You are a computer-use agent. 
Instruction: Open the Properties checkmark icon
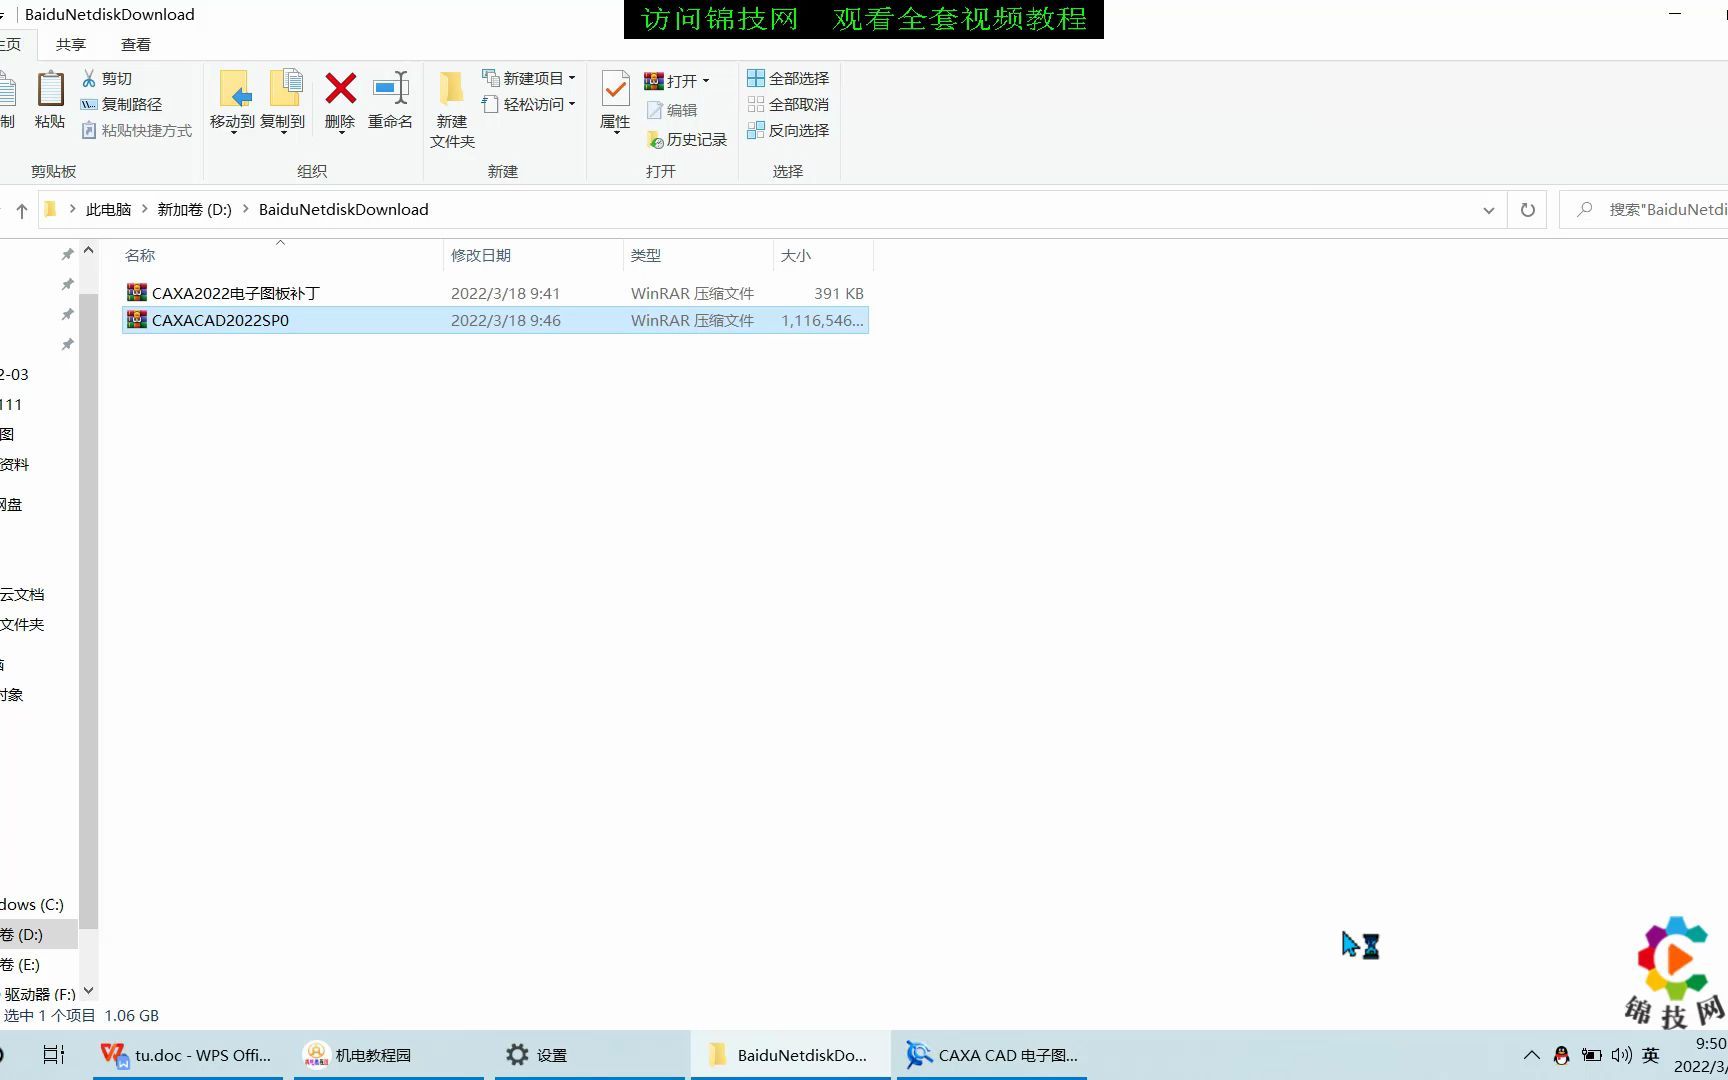[615, 89]
